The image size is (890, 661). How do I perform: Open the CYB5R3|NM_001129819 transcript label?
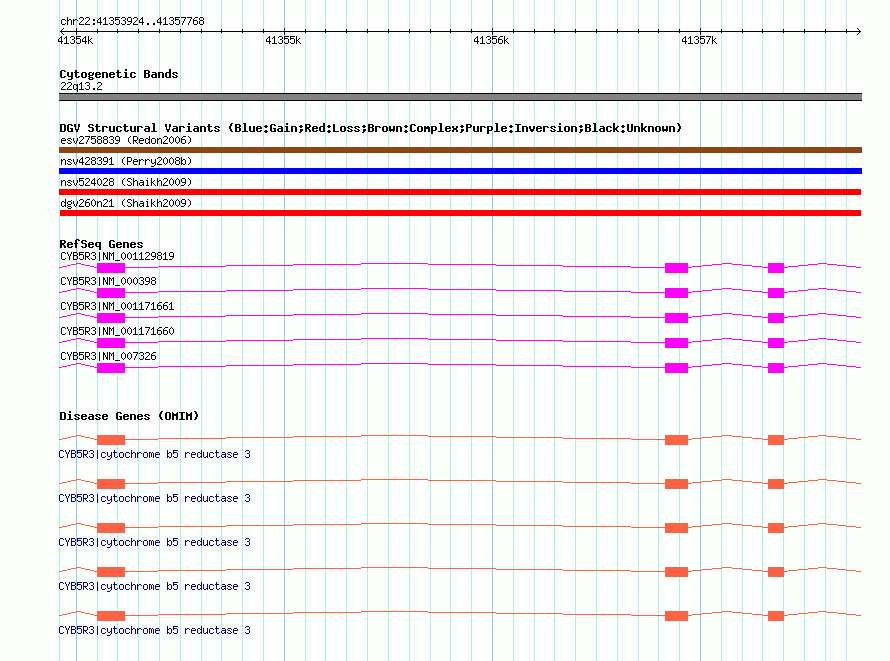point(117,256)
